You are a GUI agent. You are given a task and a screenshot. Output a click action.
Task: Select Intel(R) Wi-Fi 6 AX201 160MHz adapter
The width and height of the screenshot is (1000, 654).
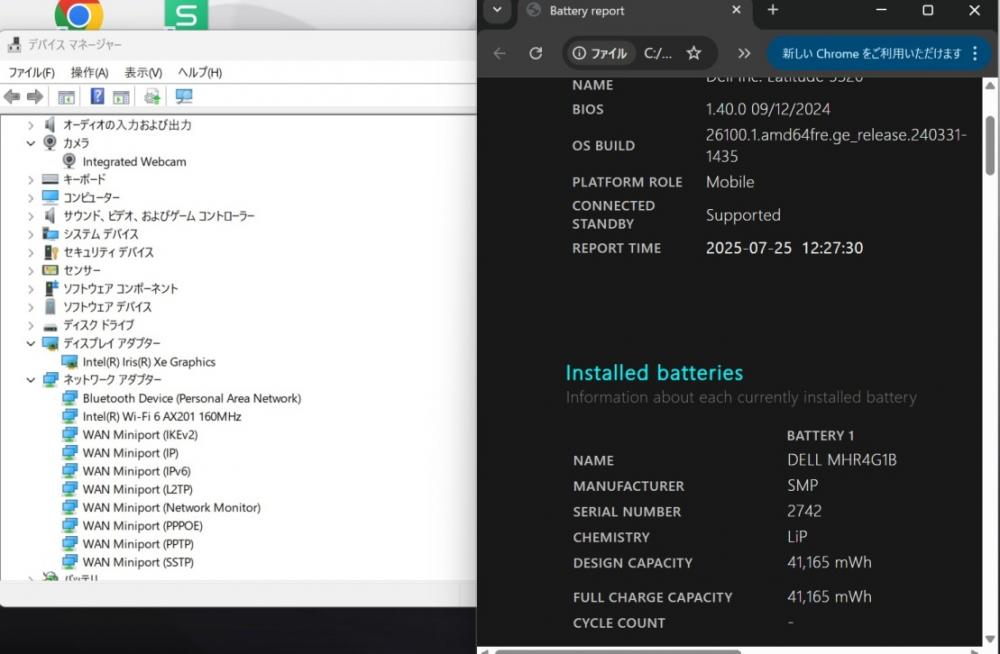(162, 417)
